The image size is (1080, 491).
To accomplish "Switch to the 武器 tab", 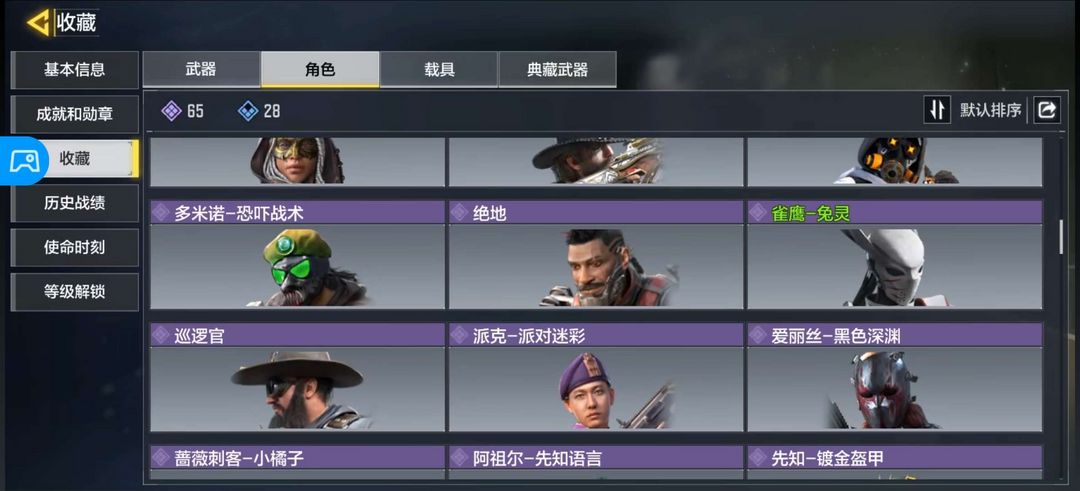I will coord(201,70).
